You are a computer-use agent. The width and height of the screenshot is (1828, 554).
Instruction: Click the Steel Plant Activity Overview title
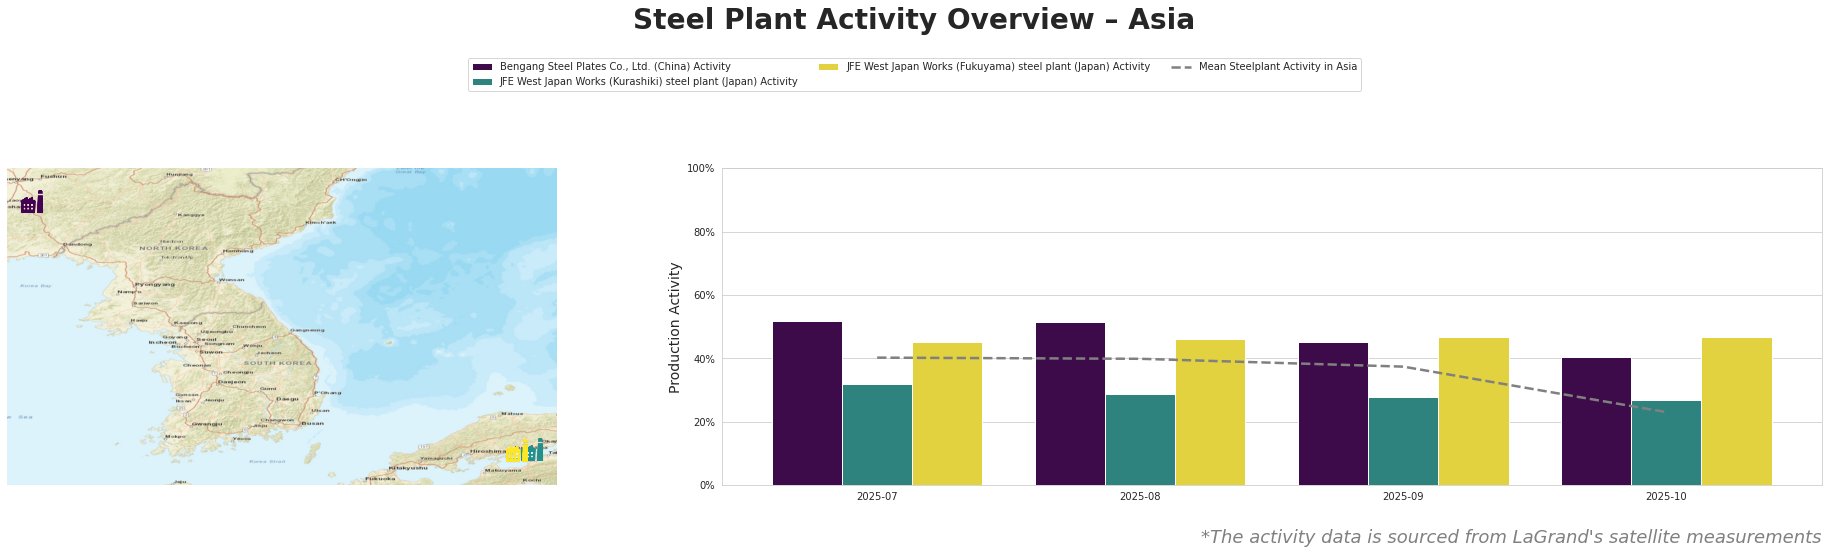(913, 21)
